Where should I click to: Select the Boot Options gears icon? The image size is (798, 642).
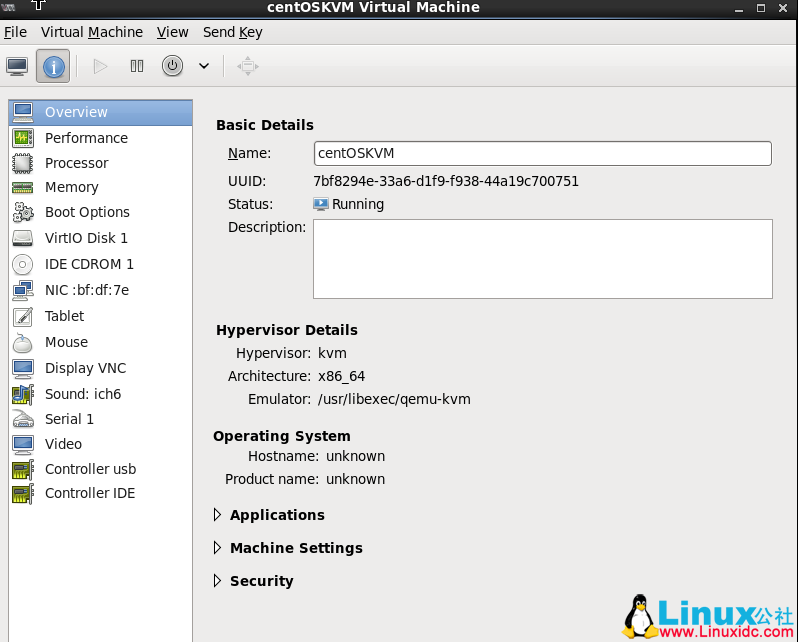23,212
